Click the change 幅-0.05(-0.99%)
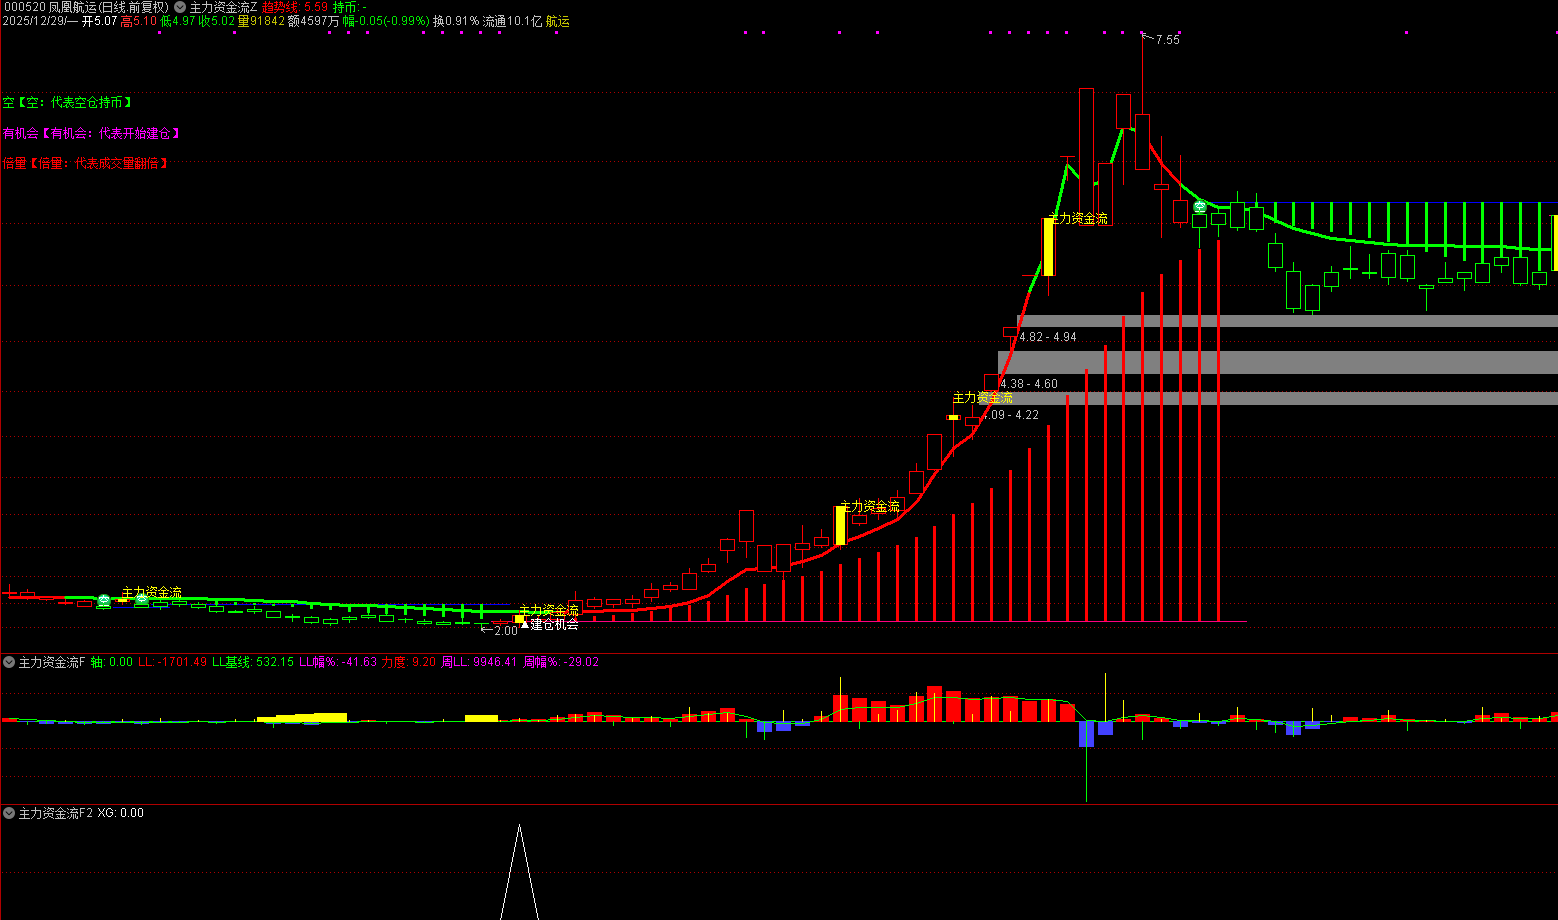1558x920 pixels. [x=386, y=21]
